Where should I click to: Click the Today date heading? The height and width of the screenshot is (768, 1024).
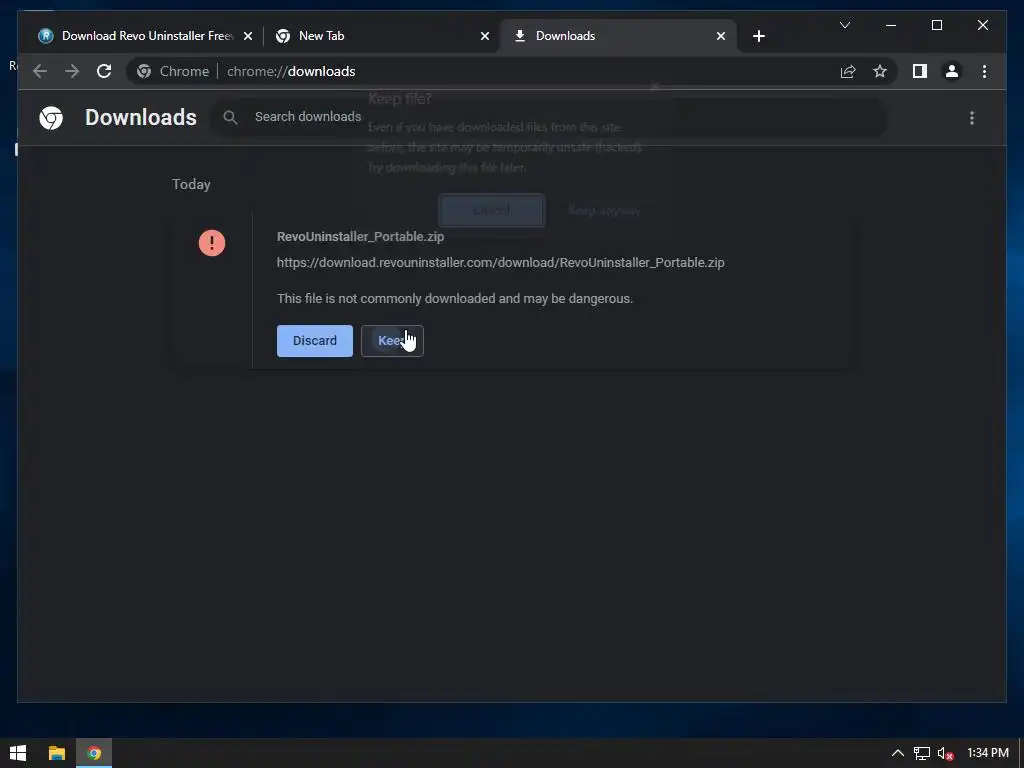[191, 184]
